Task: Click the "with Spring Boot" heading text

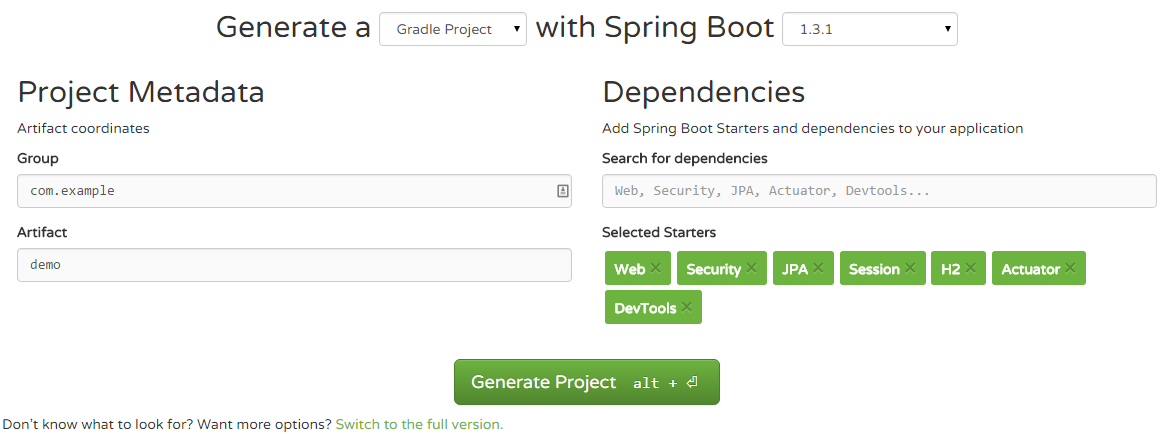Action: pyautogui.click(x=655, y=28)
